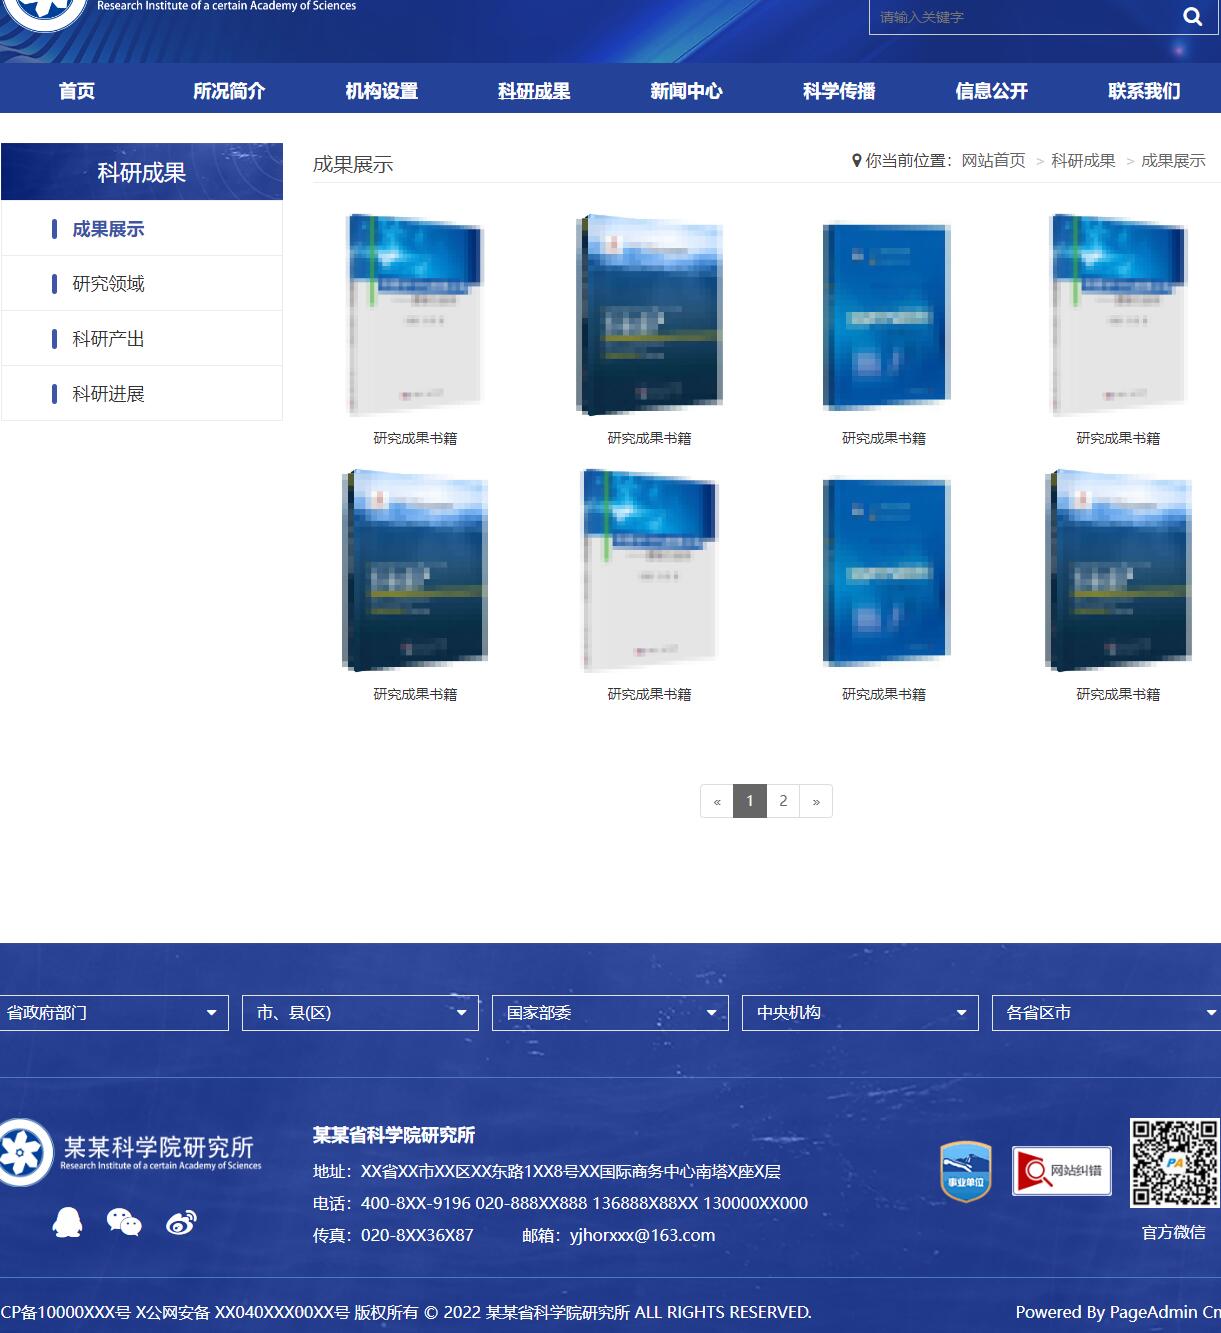Image resolution: width=1221 pixels, height=1333 pixels.
Task: Open 新闻中心 in the navigation bar
Action: [686, 91]
